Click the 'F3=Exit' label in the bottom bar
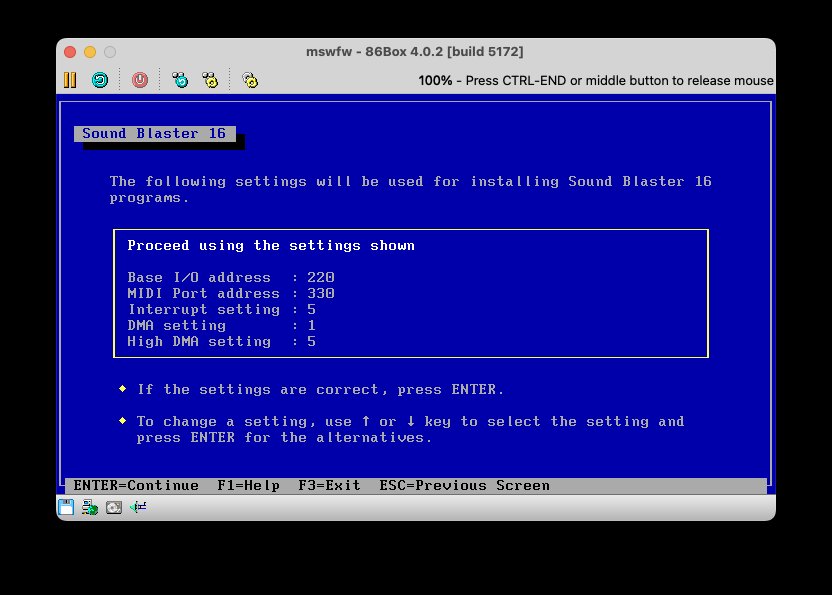 pyautogui.click(x=329, y=485)
